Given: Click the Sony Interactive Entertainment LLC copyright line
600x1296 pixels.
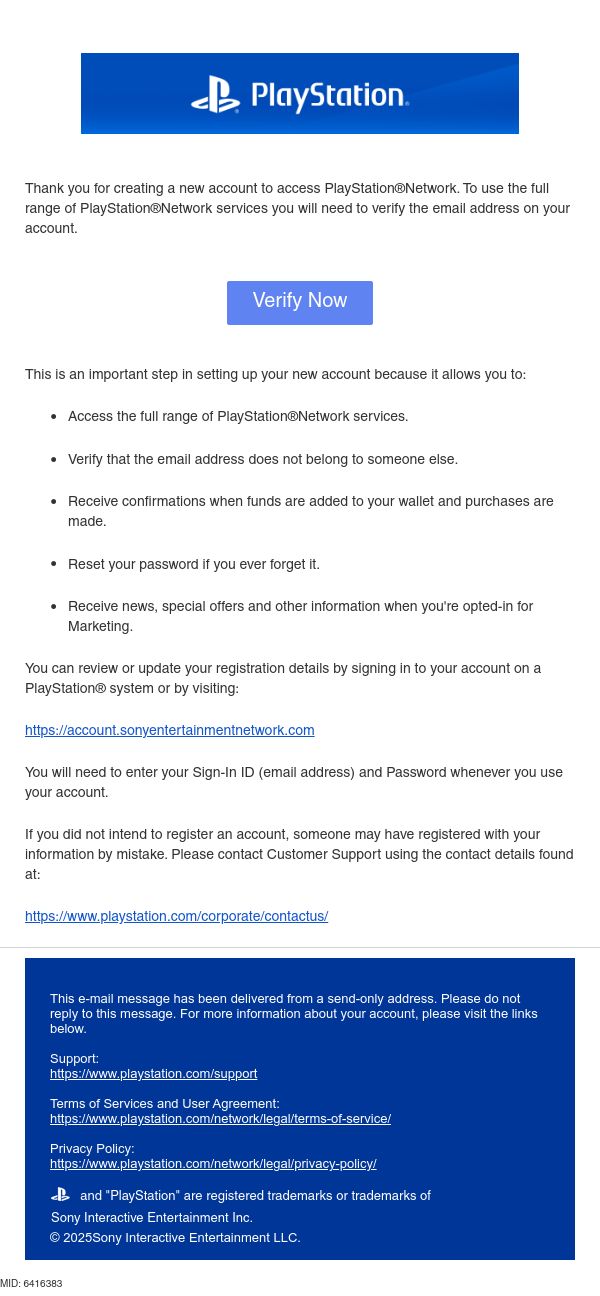Looking at the screenshot, I should 175,1238.
